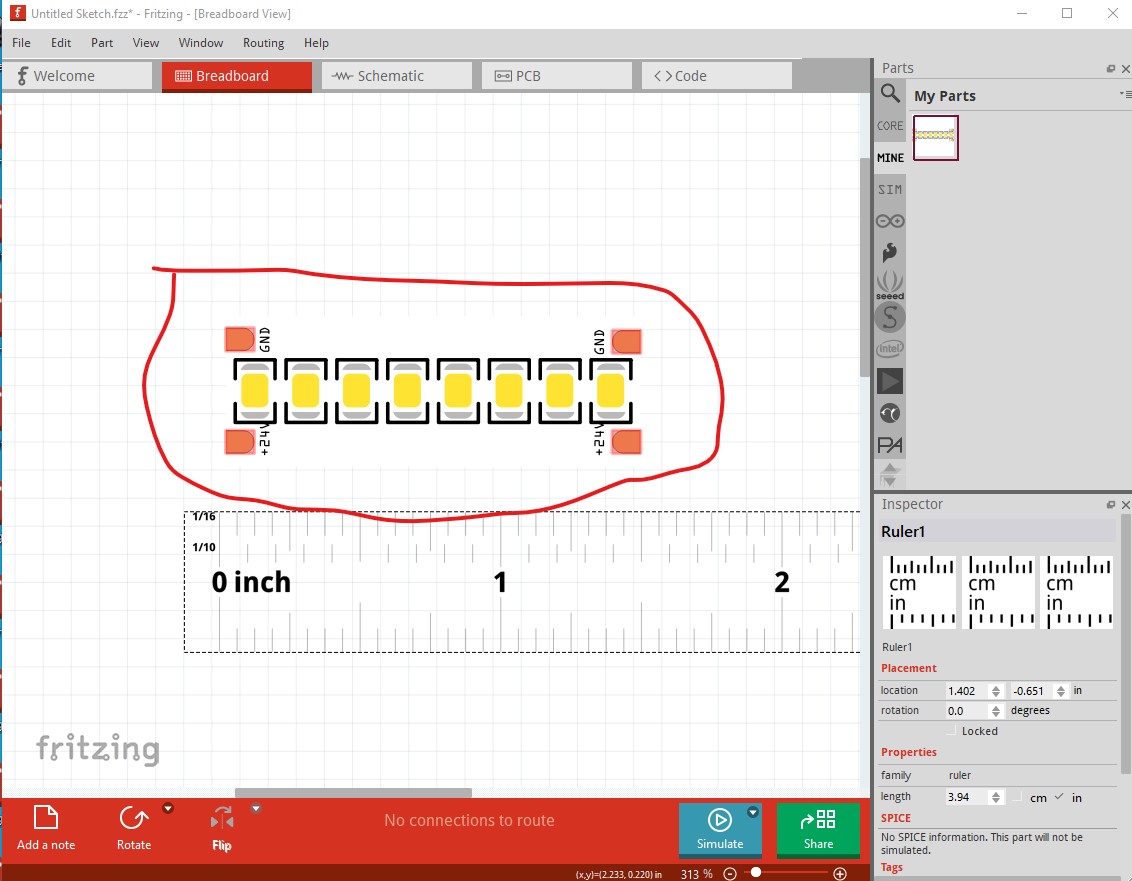Open the Seeed parts bin

point(889,285)
